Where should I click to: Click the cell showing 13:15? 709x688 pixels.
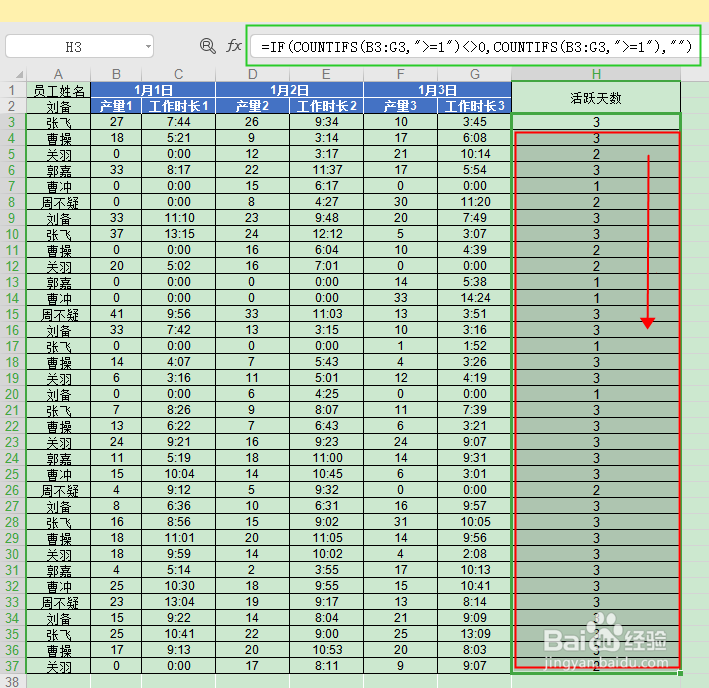(179, 234)
